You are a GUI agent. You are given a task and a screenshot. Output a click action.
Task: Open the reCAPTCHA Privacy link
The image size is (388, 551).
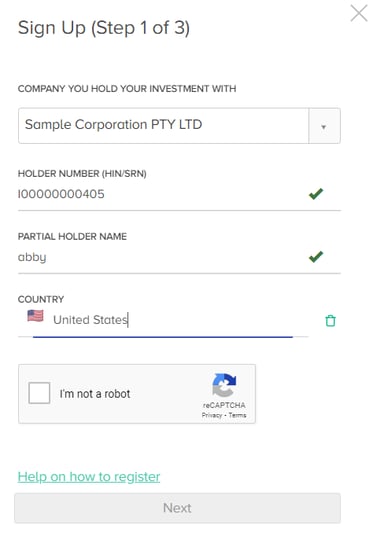(212, 415)
